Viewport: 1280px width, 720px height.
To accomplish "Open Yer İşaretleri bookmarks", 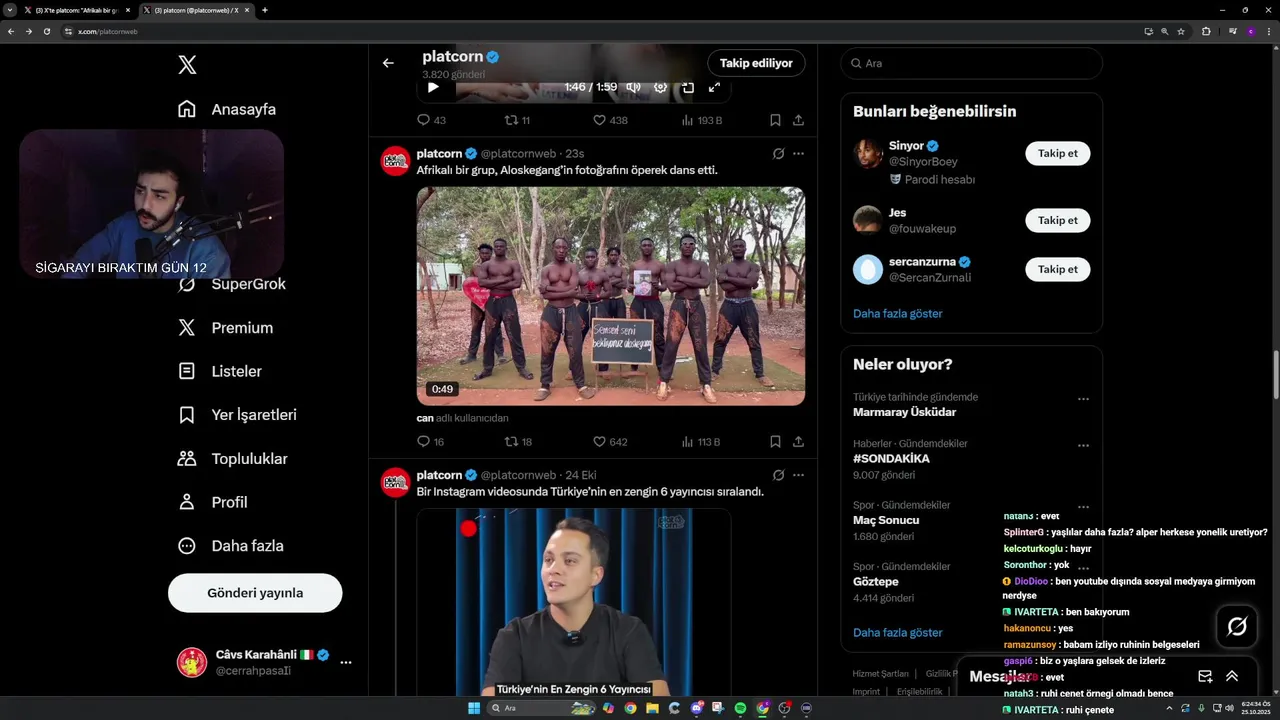I will 236,415.
